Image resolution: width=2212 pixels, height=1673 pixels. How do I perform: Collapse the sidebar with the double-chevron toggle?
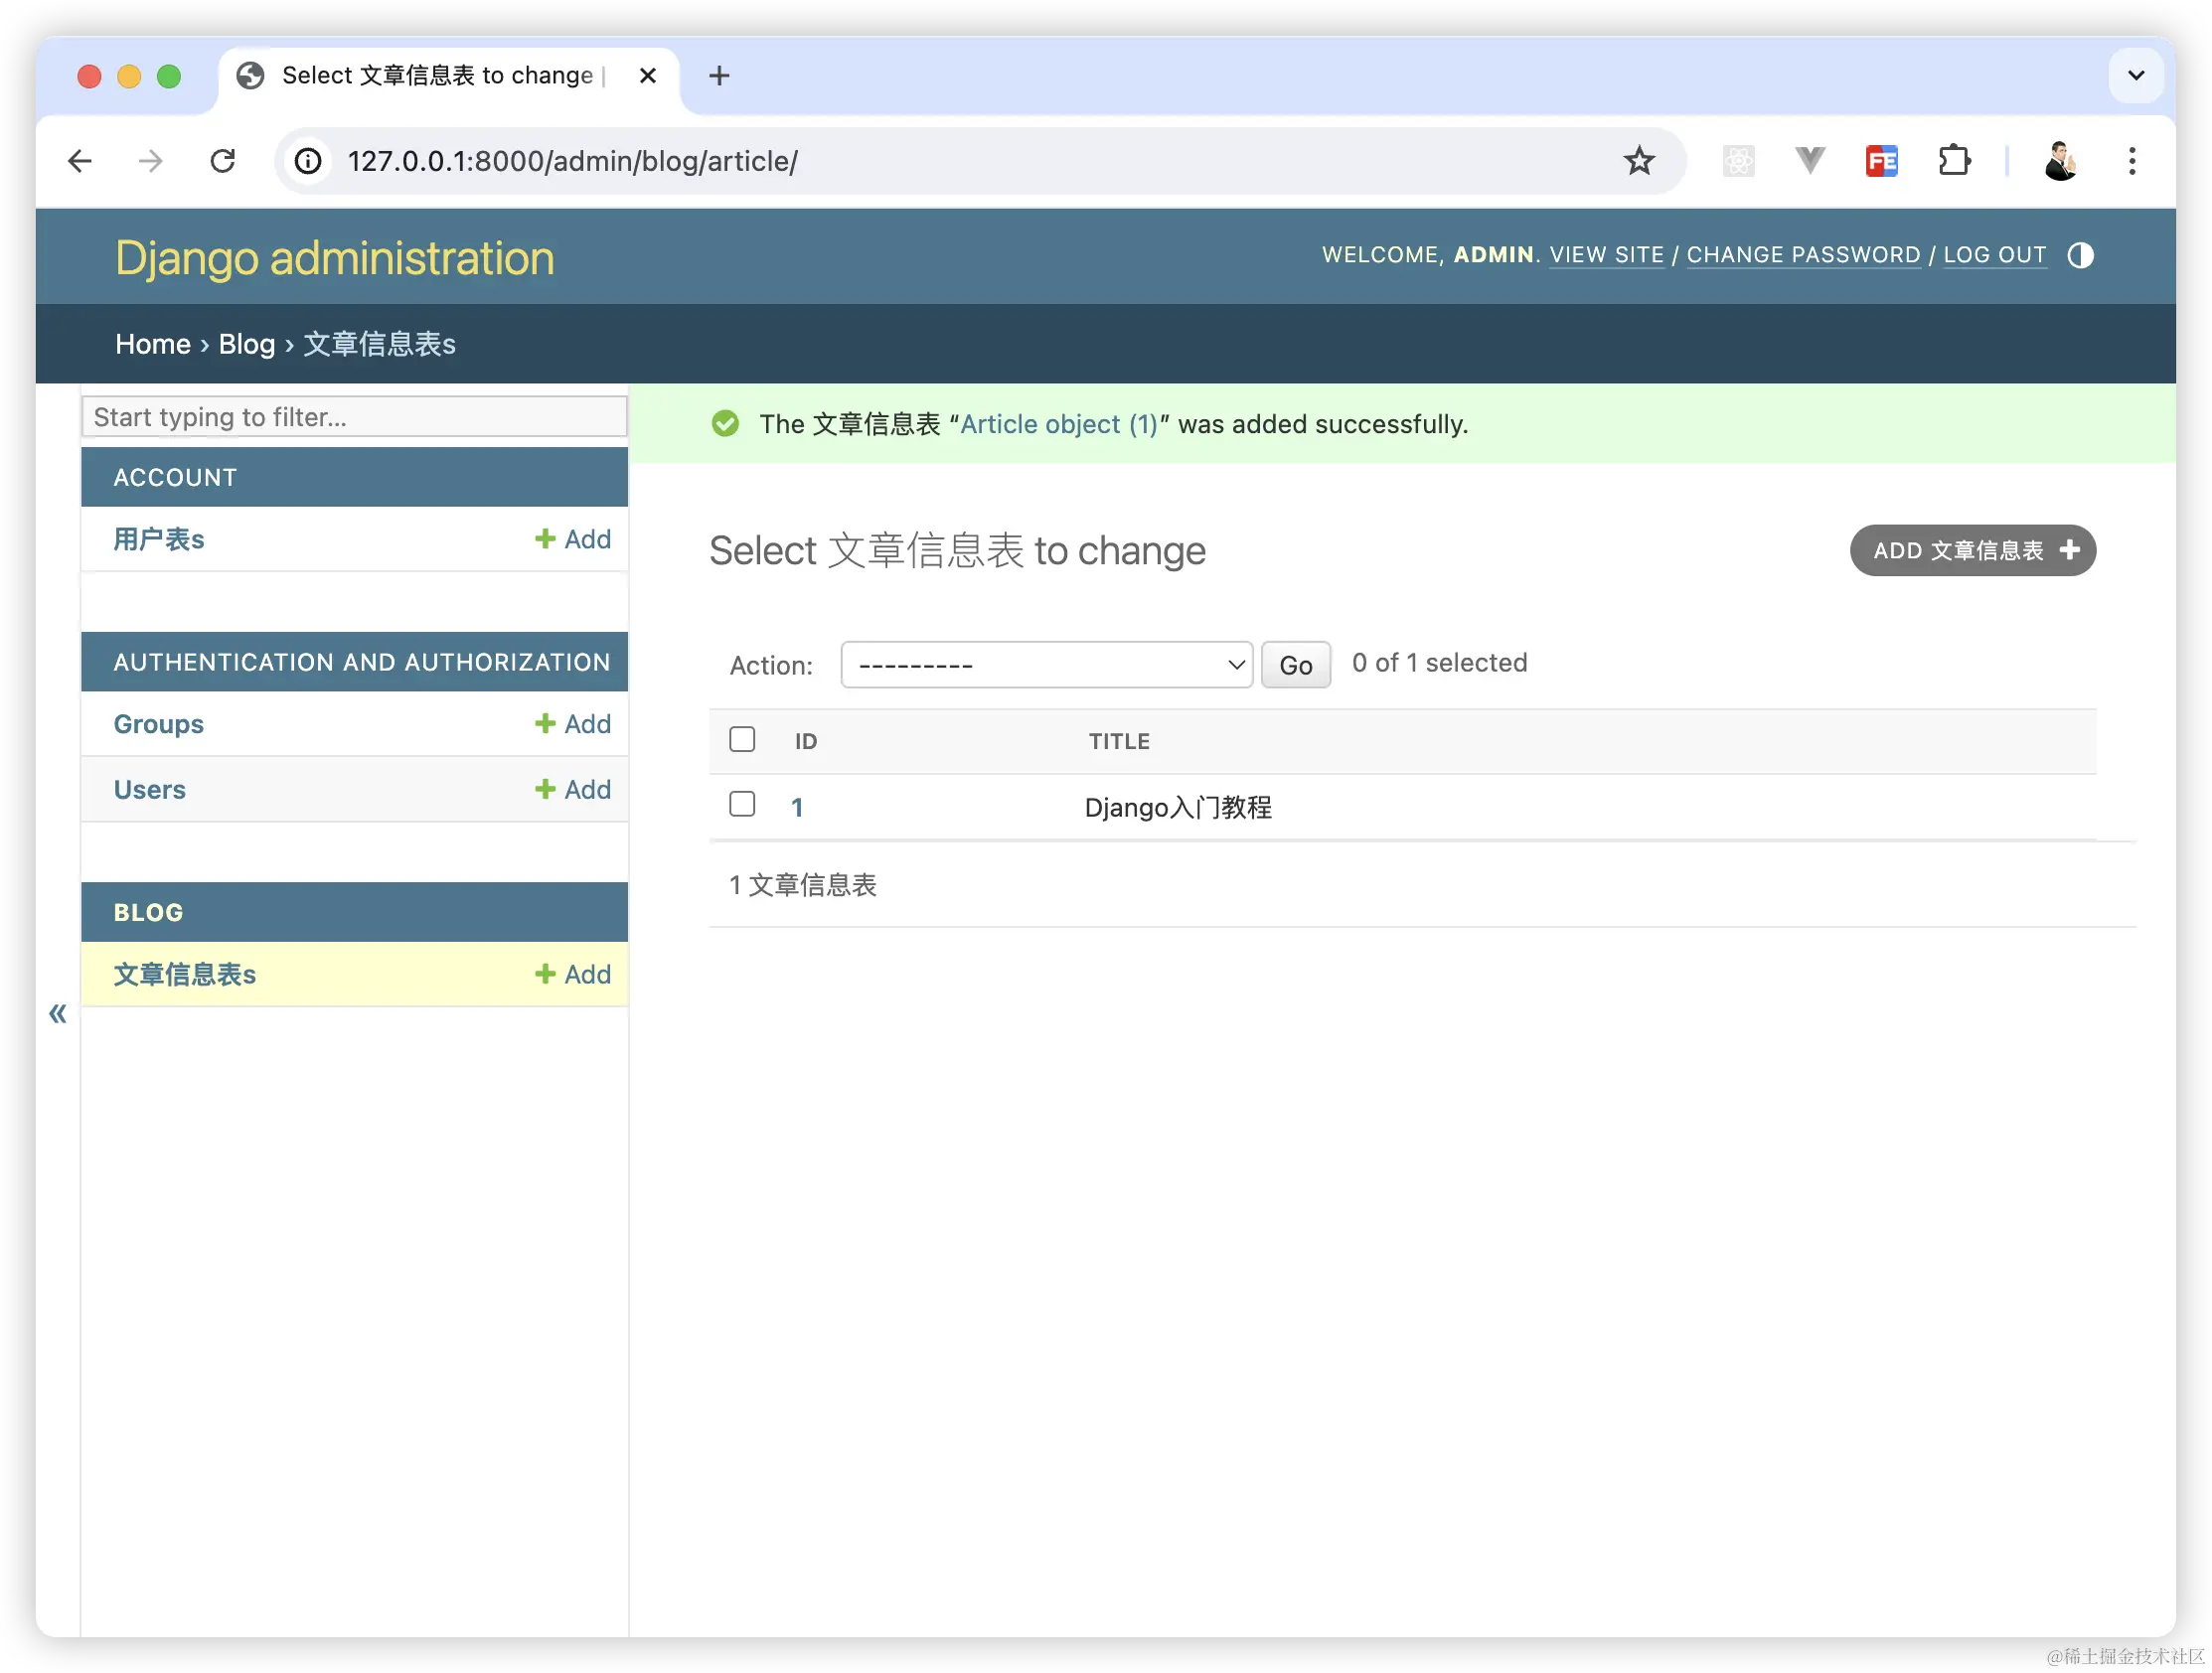click(x=58, y=1013)
